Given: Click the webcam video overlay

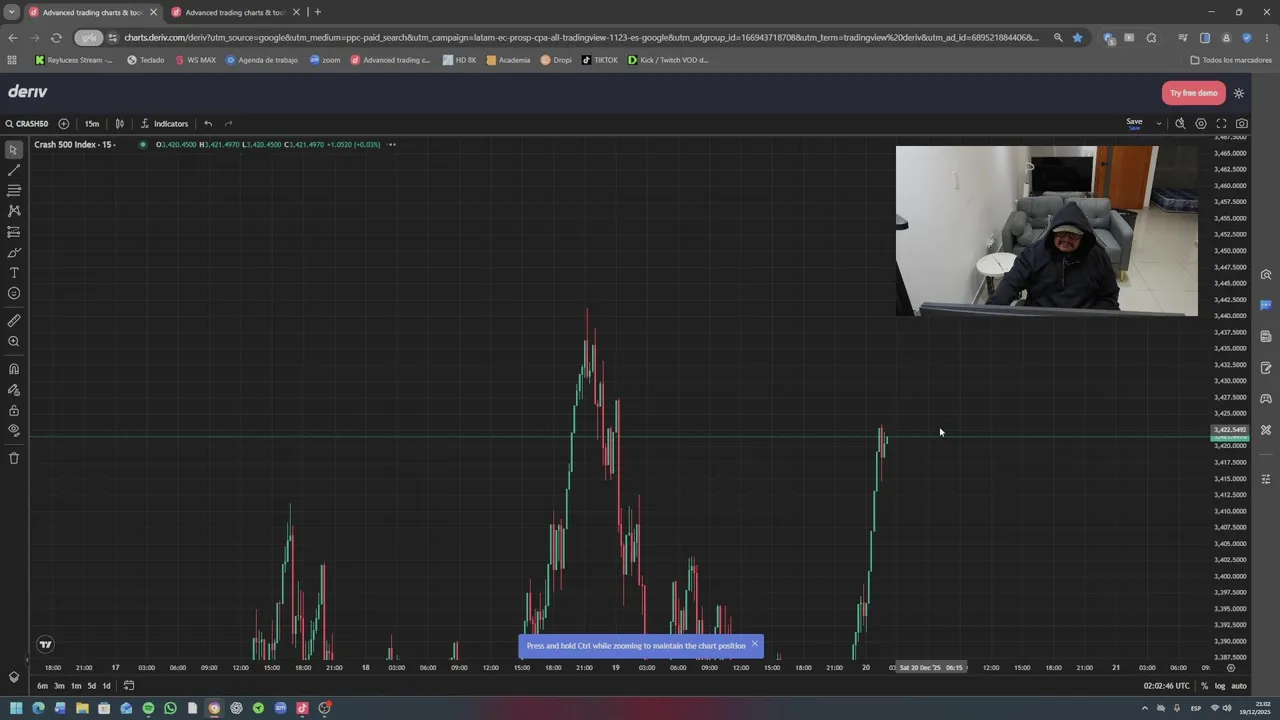Looking at the screenshot, I should (1046, 231).
